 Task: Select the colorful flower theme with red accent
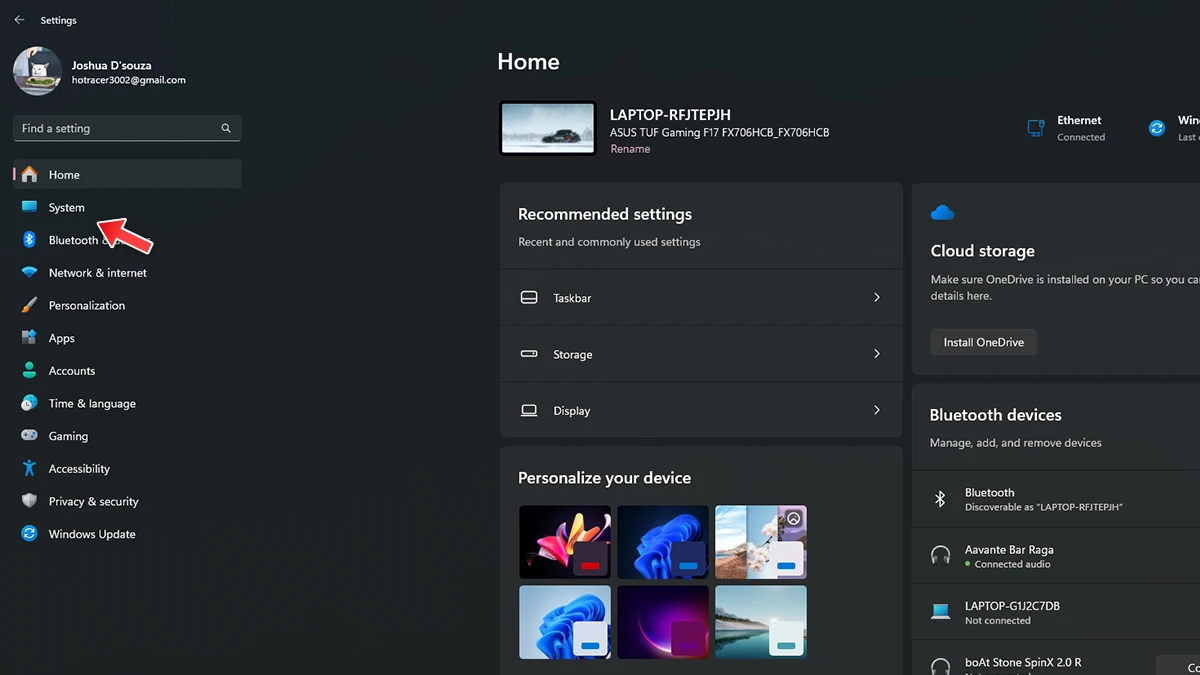click(x=565, y=542)
